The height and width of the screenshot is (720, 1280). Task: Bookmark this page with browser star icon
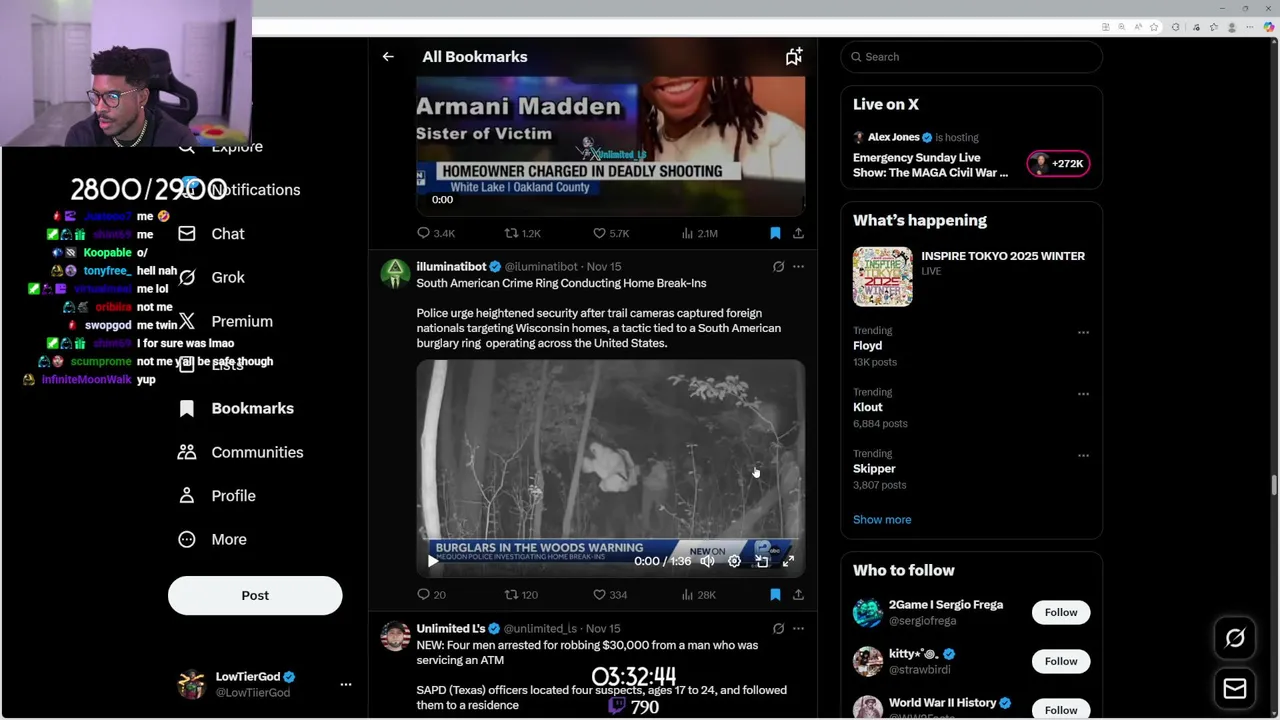(x=1154, y=27)
